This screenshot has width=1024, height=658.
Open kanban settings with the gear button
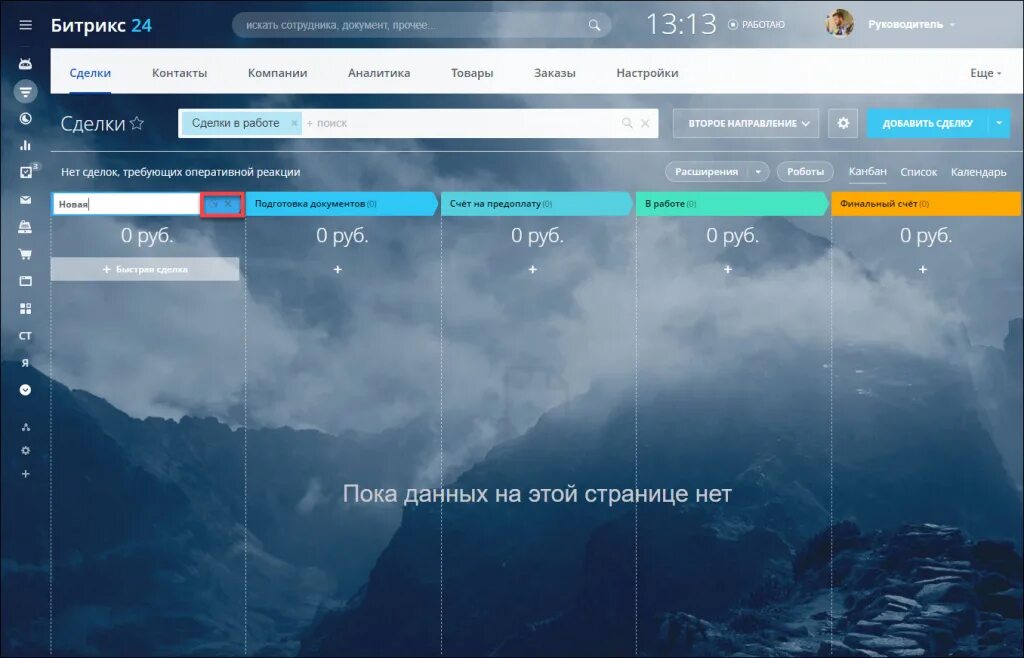click(x=843, y=123)
